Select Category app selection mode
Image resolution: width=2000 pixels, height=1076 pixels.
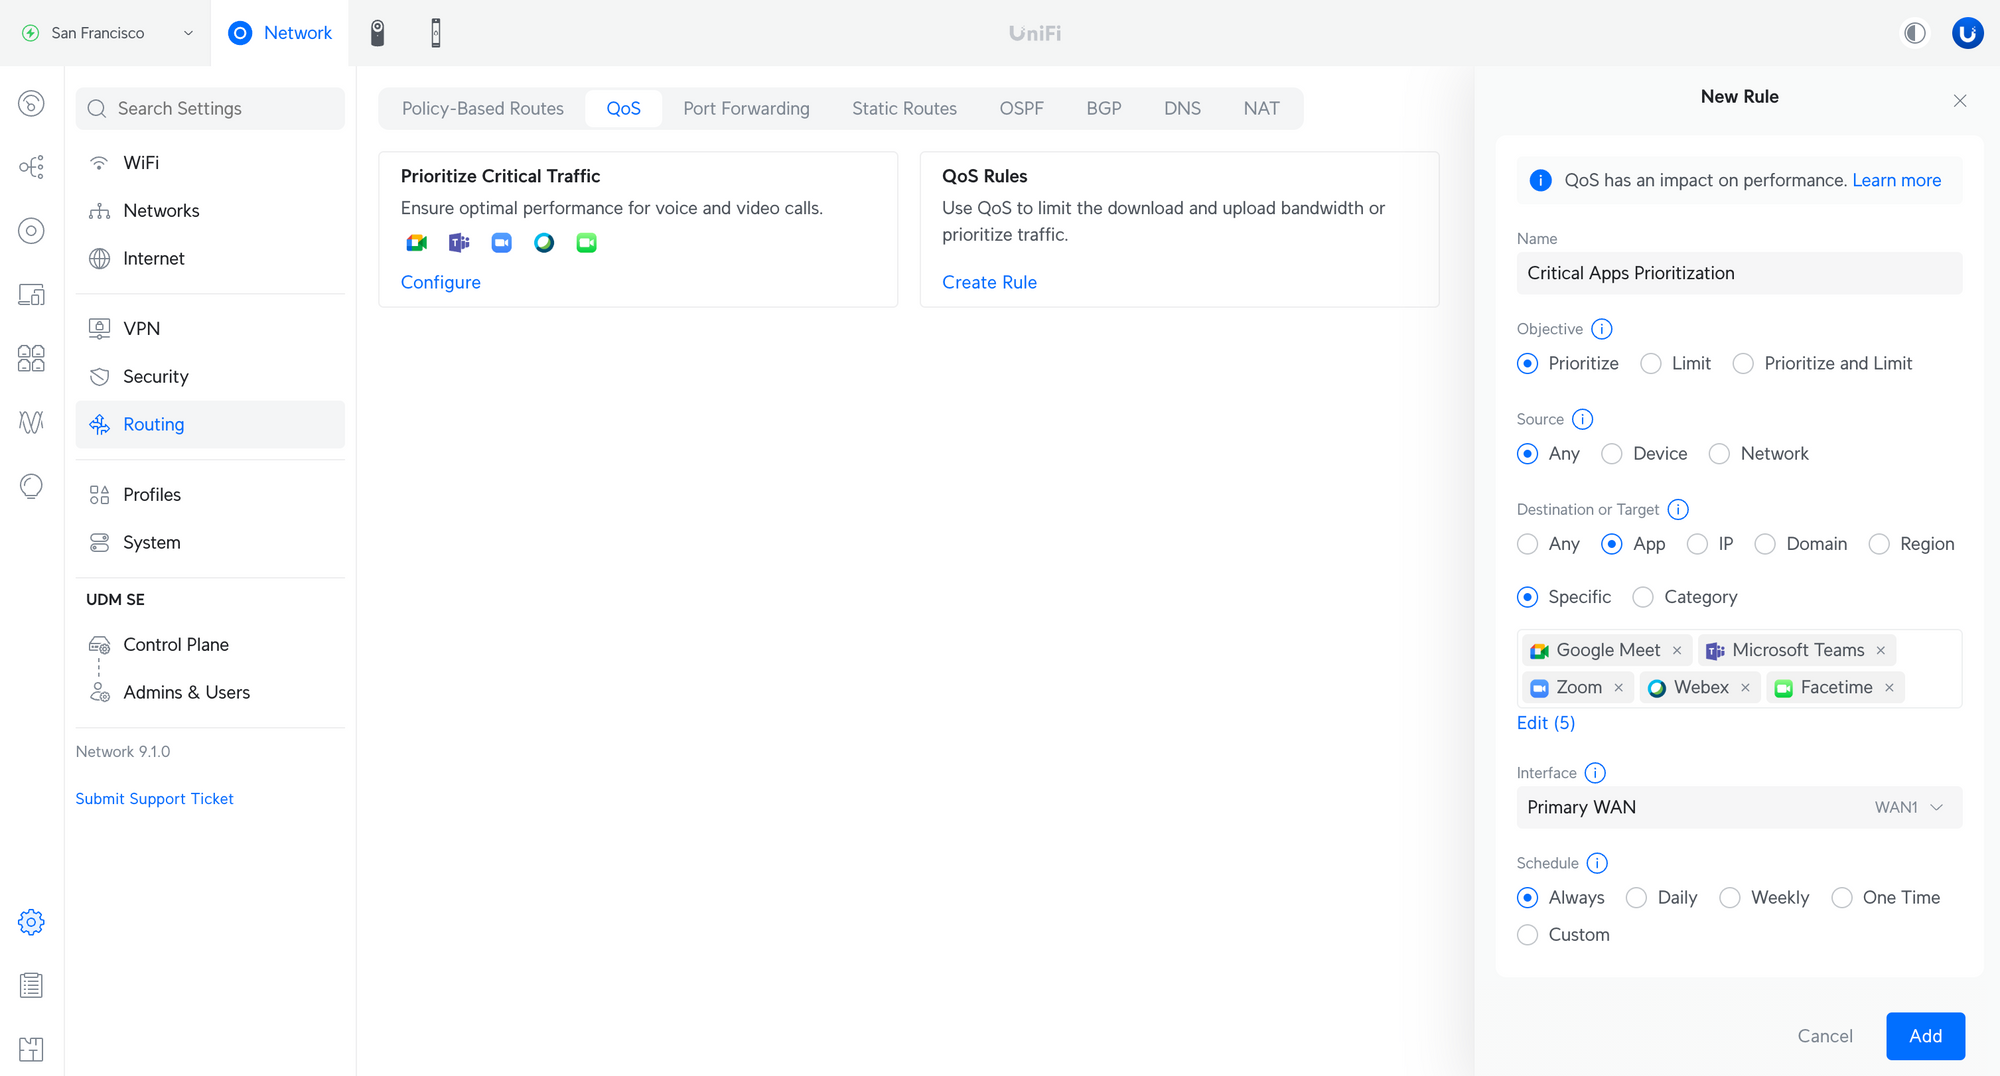1643,597
